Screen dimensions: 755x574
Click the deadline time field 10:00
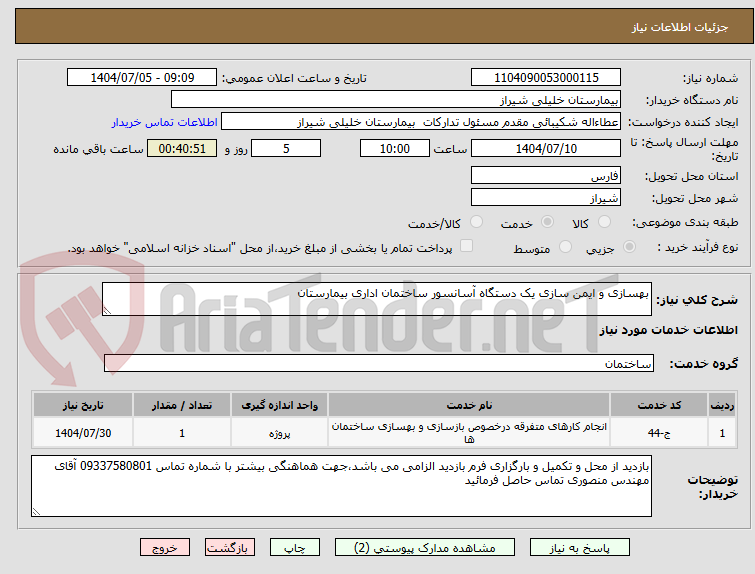click(395, 148)
